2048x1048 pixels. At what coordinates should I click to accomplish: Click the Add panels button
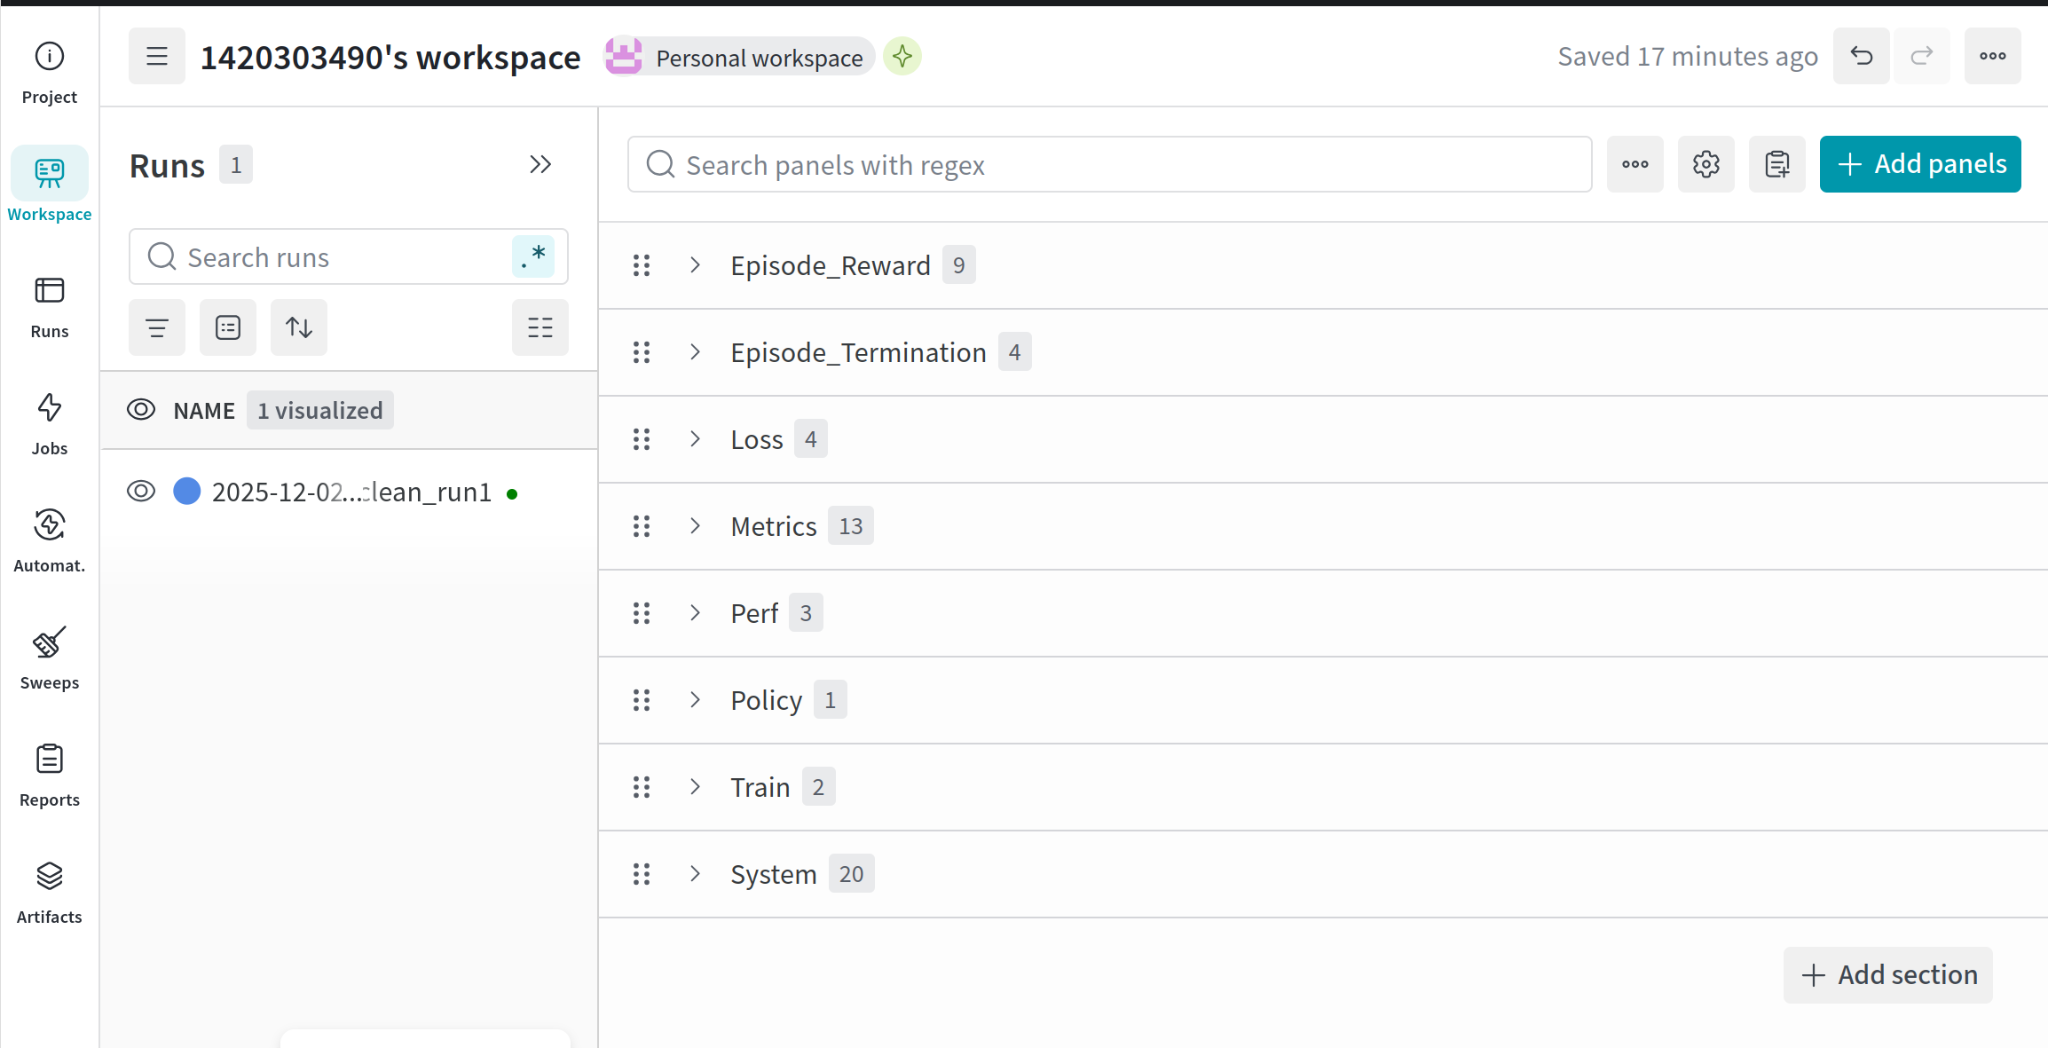tap(1920, 164)
